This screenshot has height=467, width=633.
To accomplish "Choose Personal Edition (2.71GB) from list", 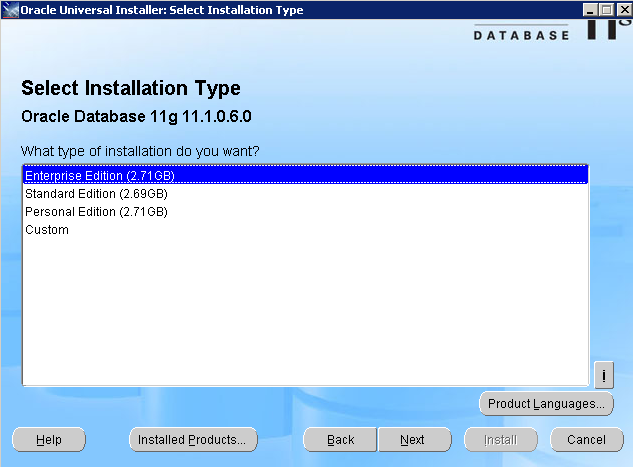I will tap(305, 212).
